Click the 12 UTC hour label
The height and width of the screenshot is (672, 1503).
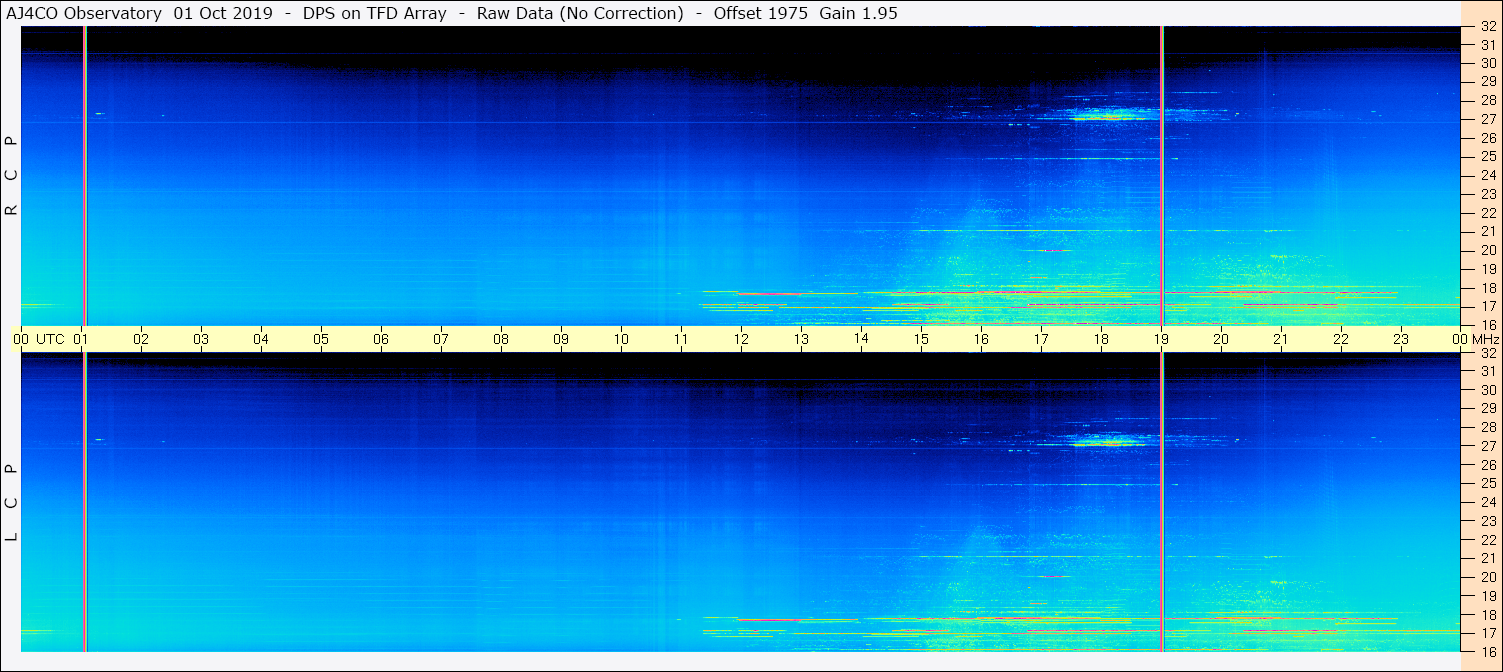[741, 339]
